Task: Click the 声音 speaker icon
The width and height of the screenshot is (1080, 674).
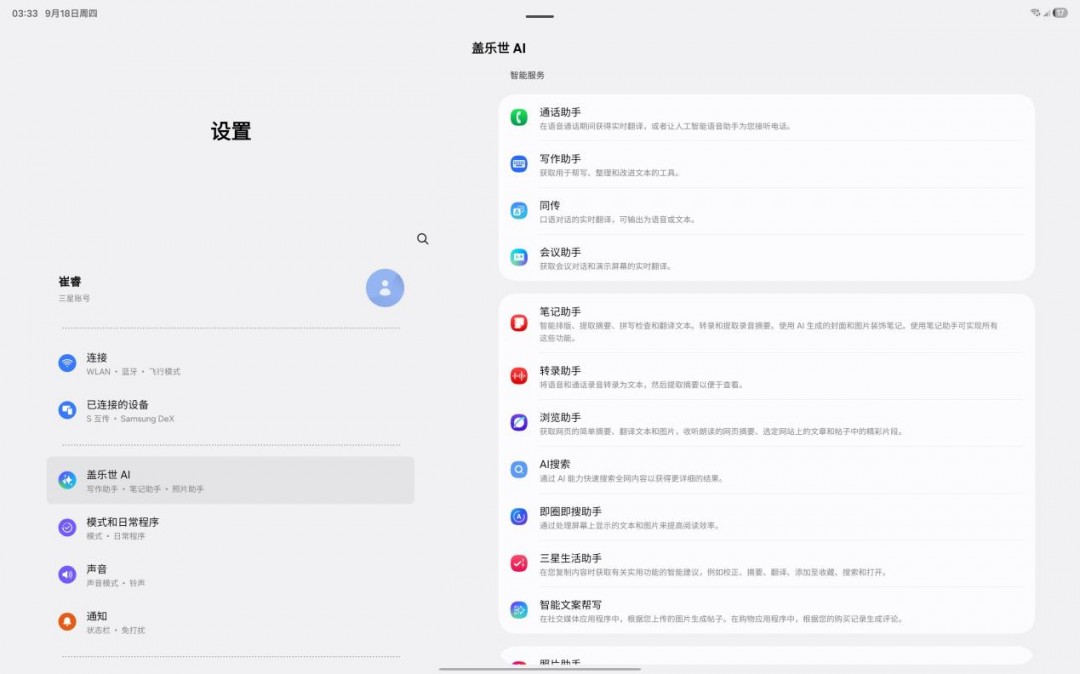Action: coord(67,574)
